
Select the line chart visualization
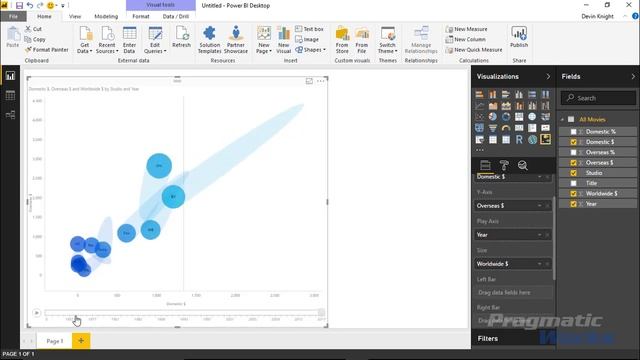click(x=480, y=106)
